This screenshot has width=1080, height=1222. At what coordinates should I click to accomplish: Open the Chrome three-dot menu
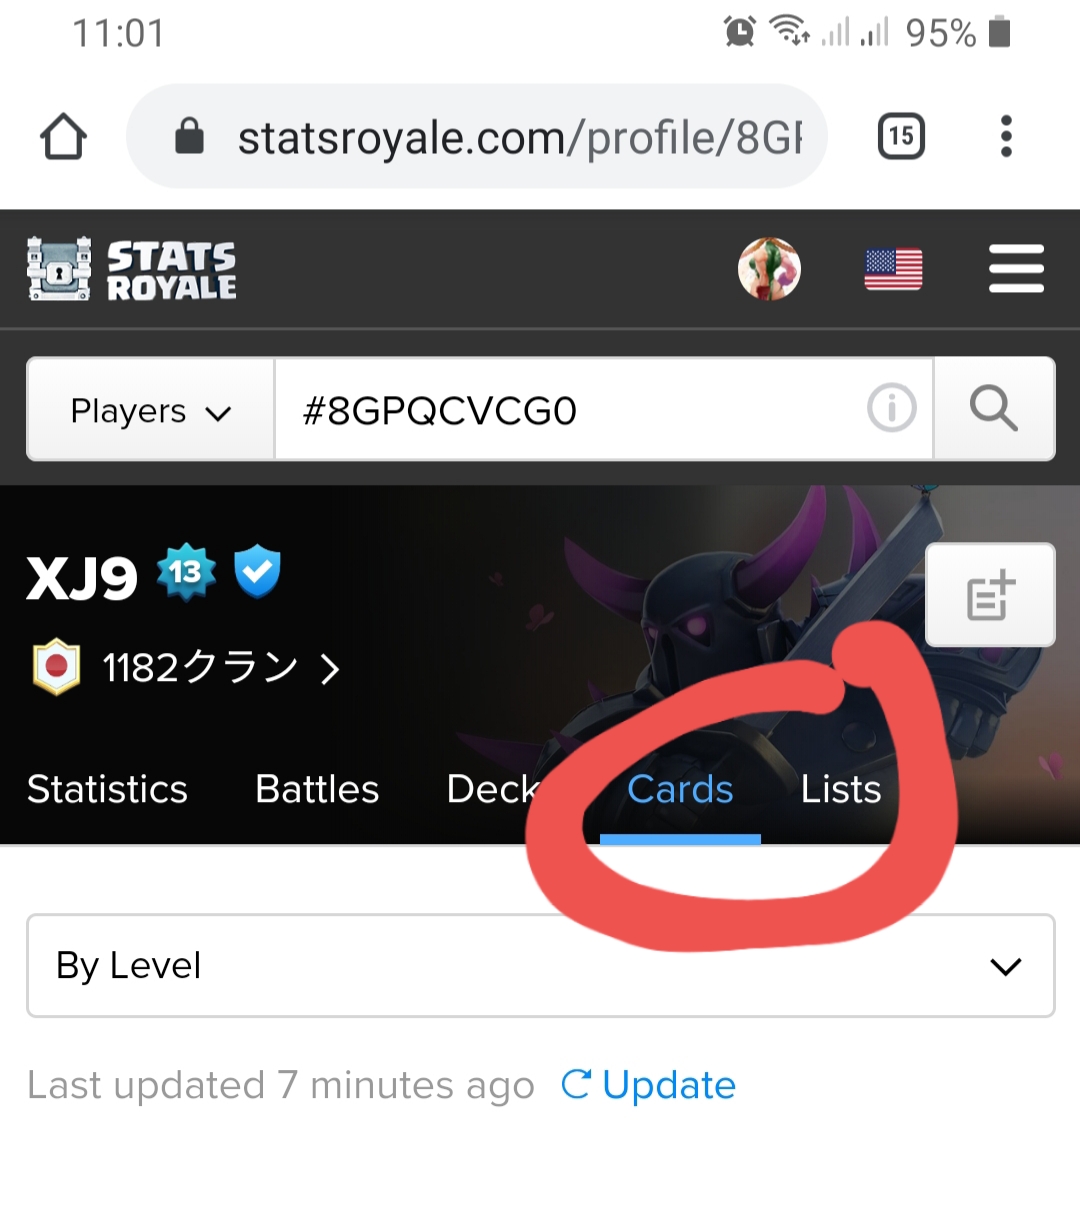coord(1006,136)
